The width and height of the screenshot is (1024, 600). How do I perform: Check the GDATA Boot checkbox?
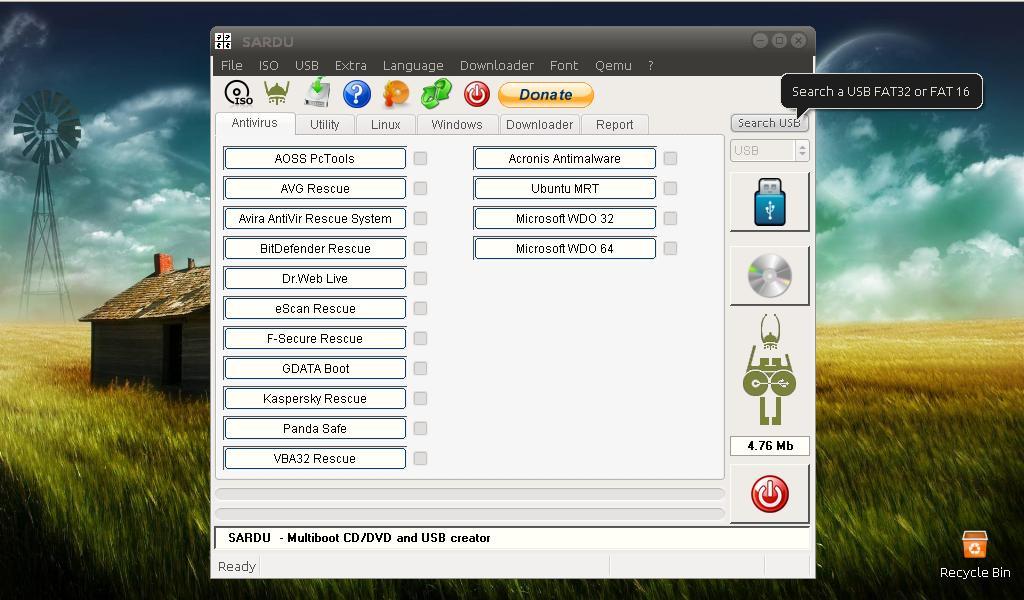click(421, 368)
